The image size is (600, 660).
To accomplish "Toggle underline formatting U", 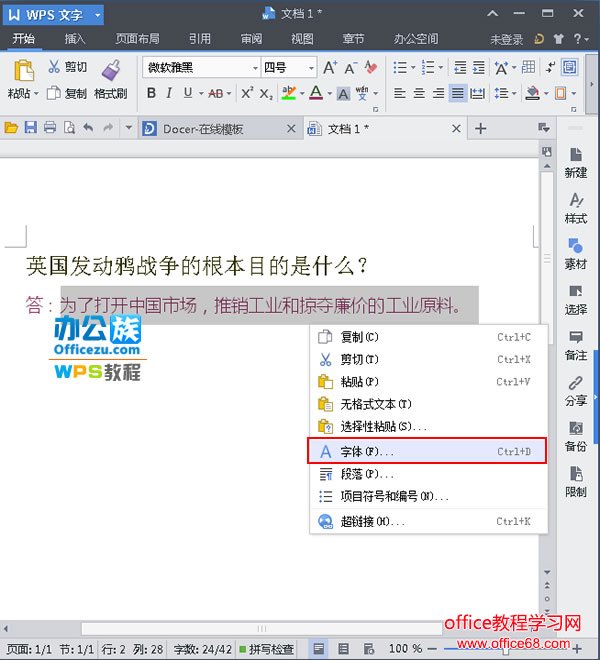I will [x=188, y=93].
